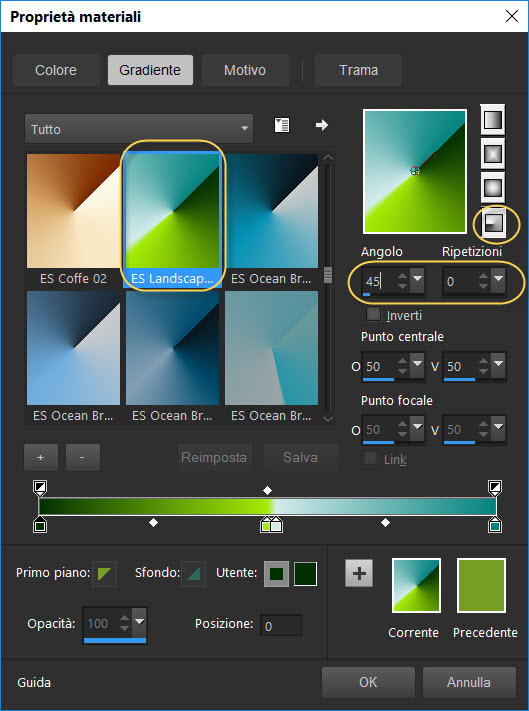Select the linear gradient style icon
This screenshot has height=711, width=529.
click(493, 120)
